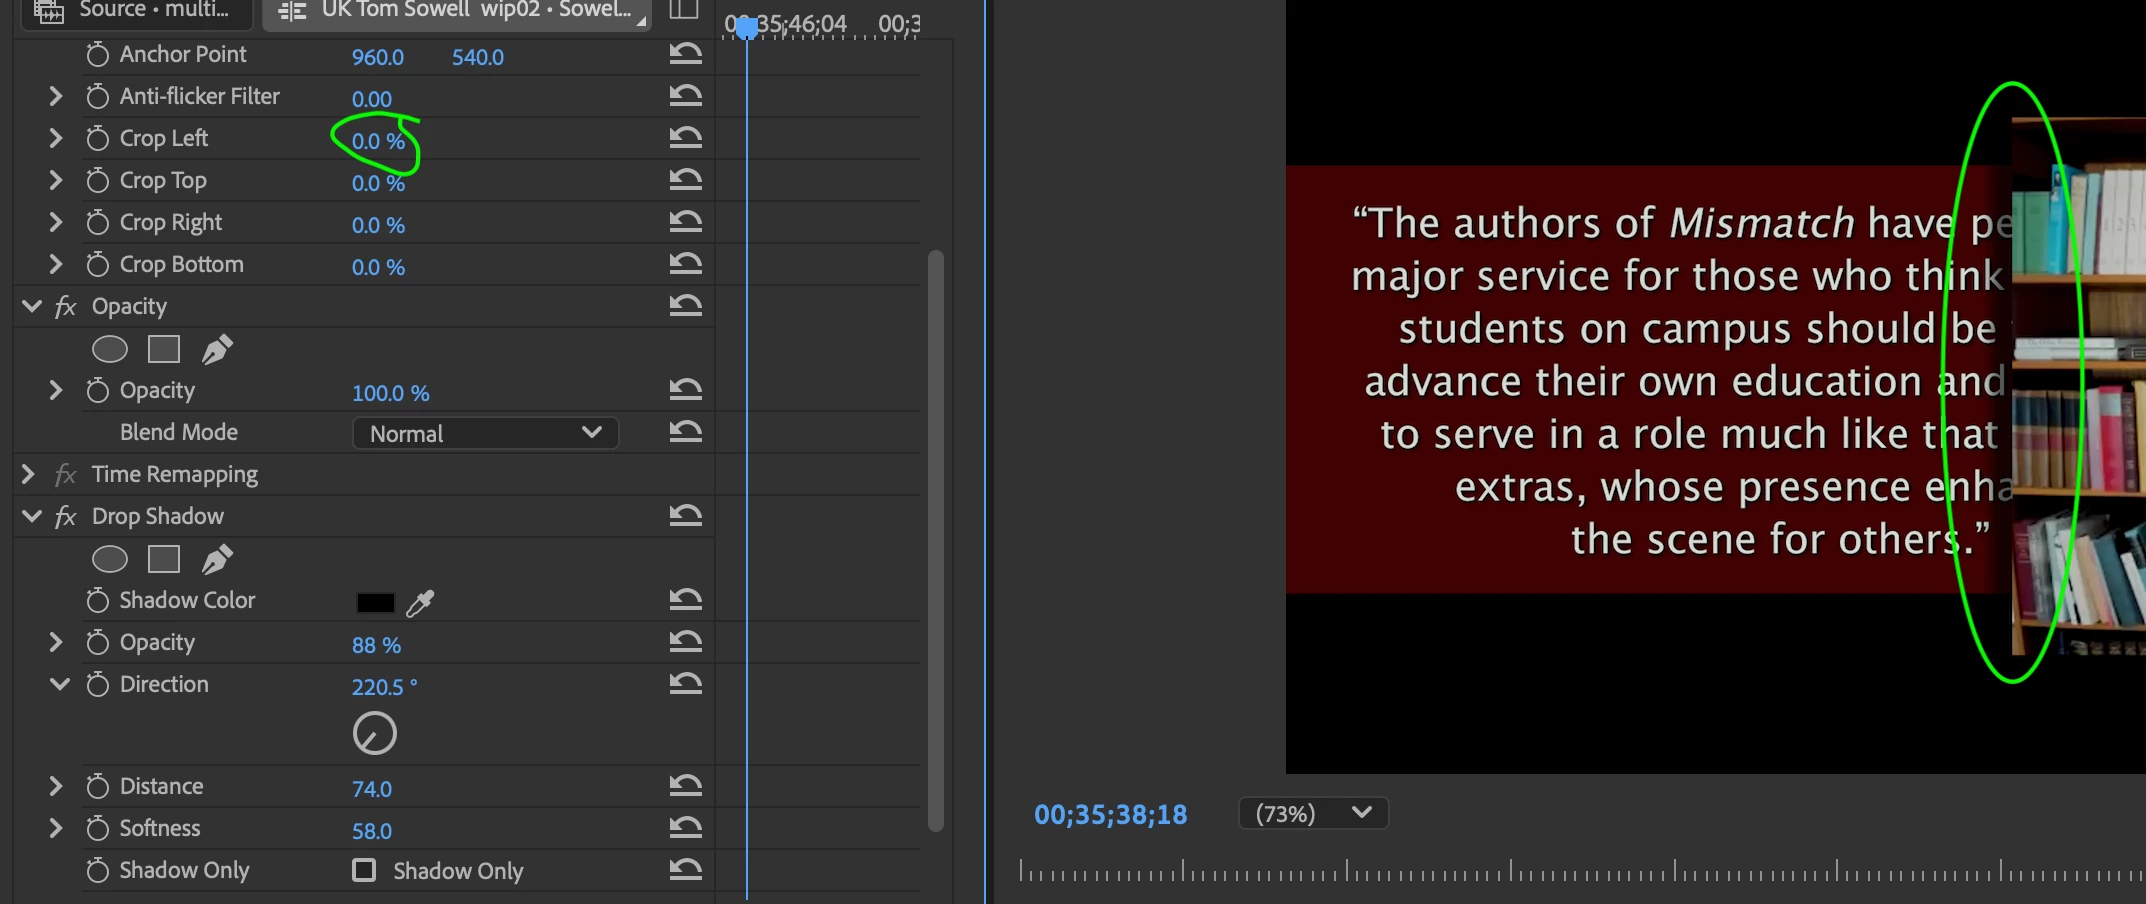Open the black Shadow Color swatch
Screen dimensions: 2146x904
click(x=375, y=602)
